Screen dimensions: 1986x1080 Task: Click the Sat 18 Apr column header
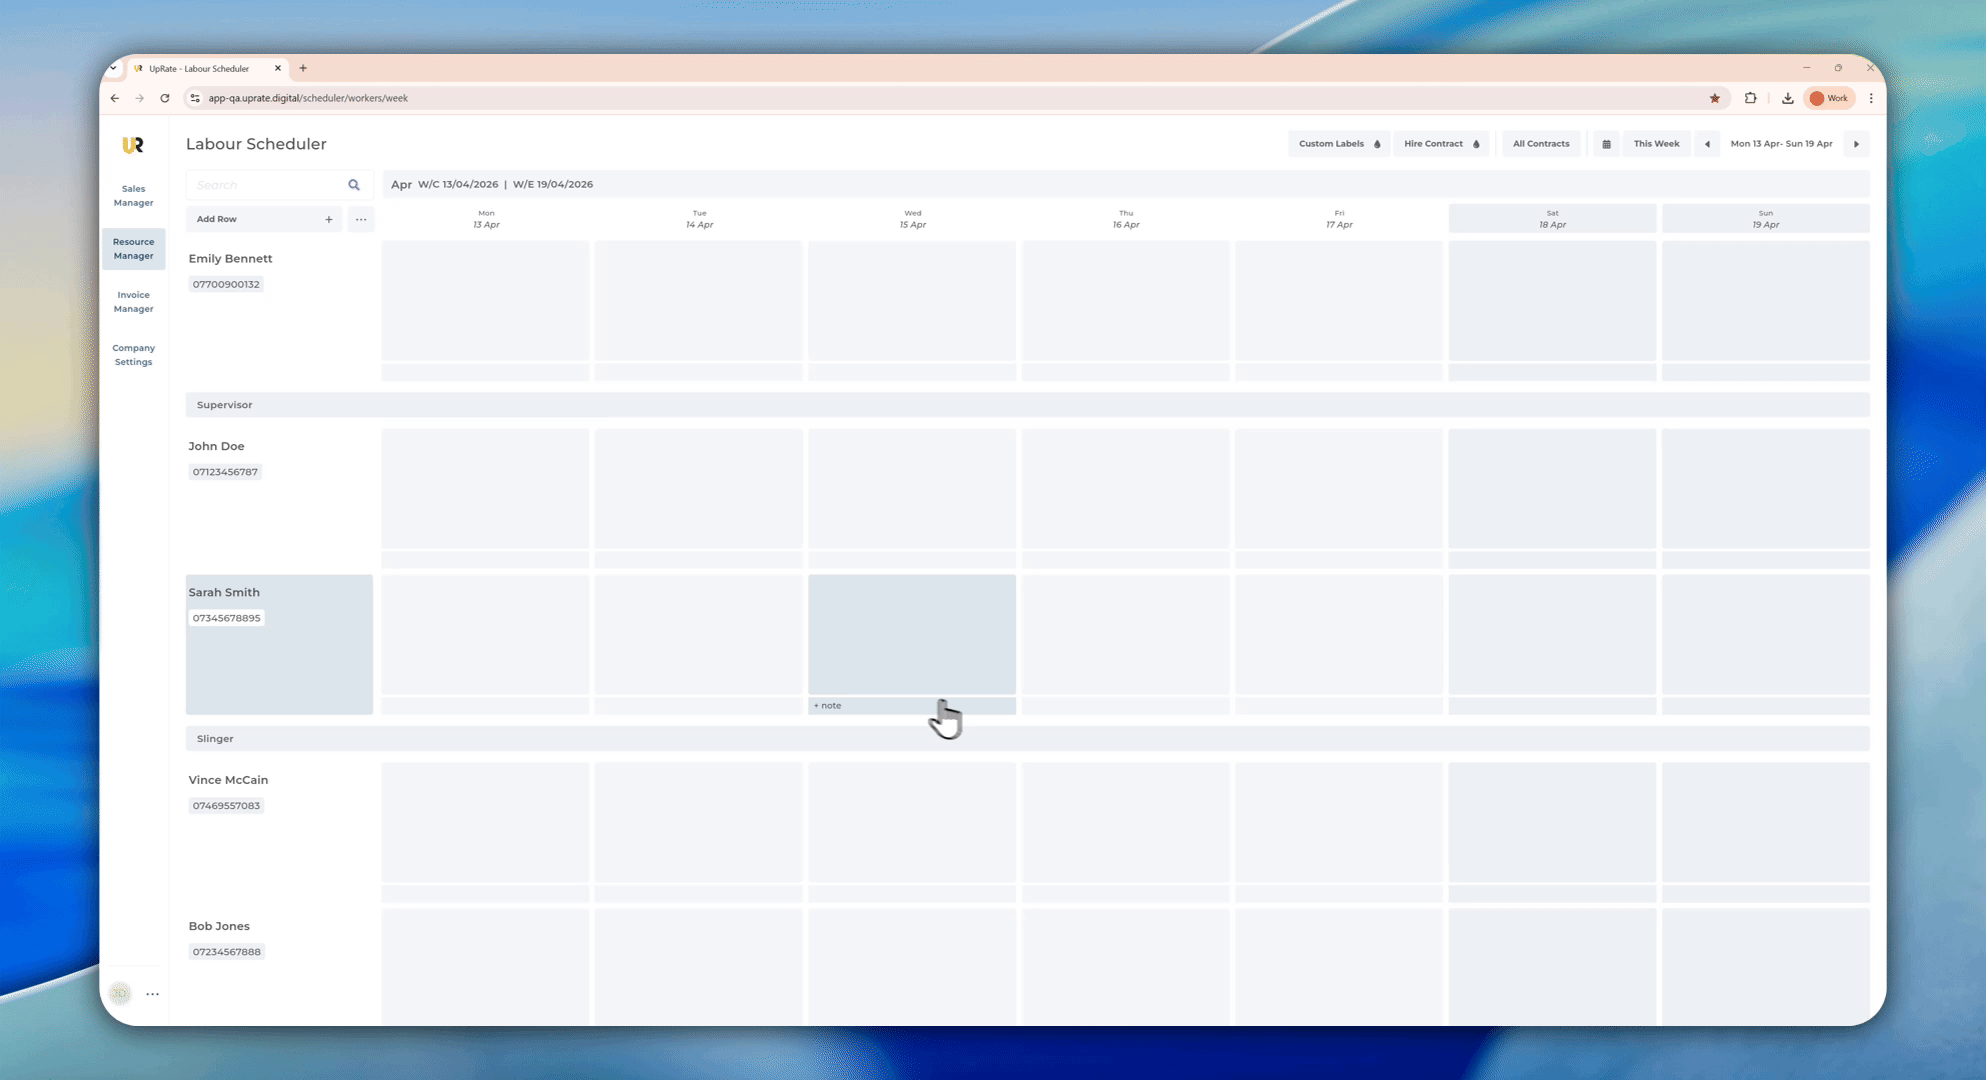[1552, 219]
